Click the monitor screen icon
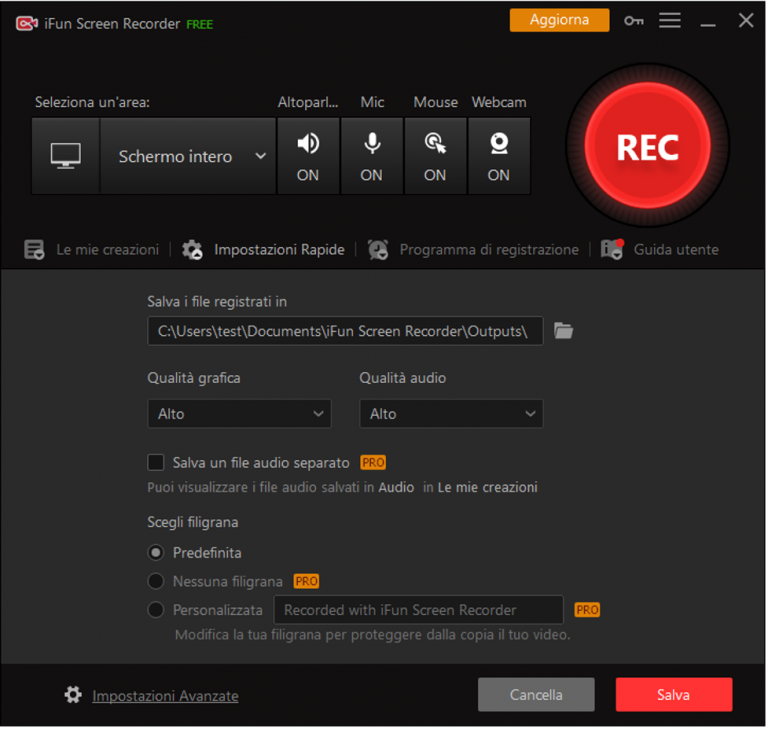The image size is (768, 729). (x=66, y=156)
